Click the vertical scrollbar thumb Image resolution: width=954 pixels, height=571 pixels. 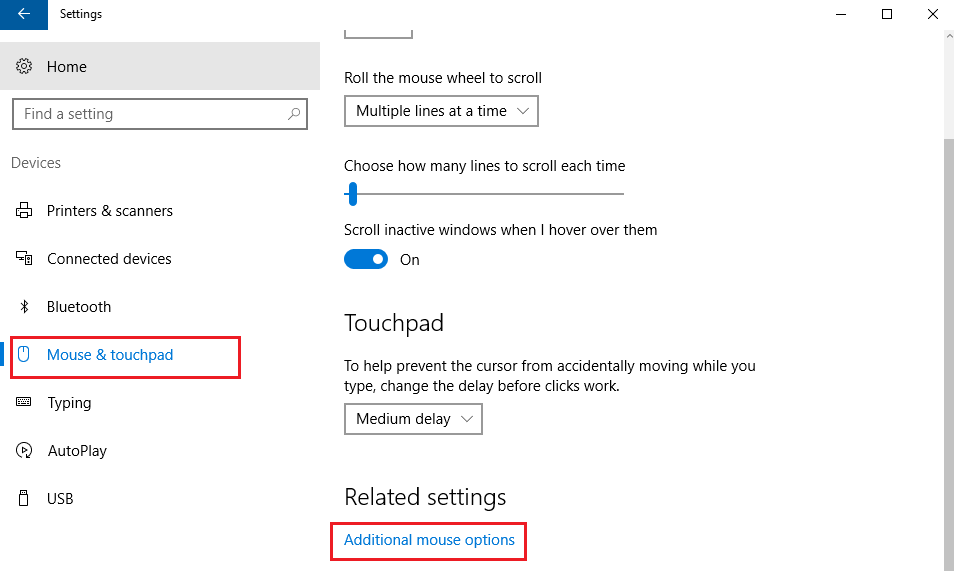[948, 350]
